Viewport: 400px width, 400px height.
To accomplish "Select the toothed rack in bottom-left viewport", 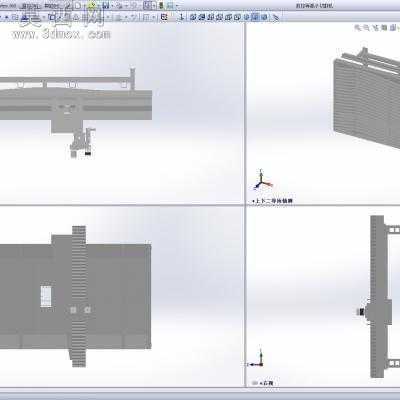I will click(79, 296).
